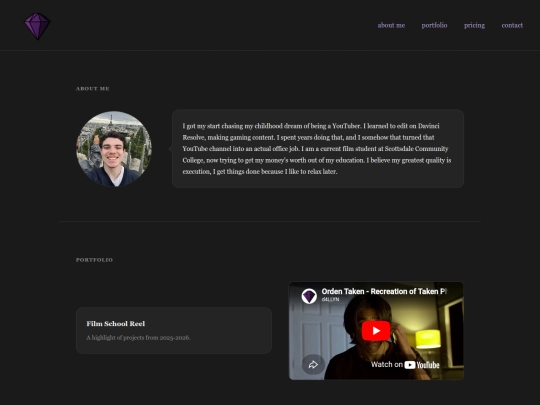This screenshot has width=540, height=405.
Task: Click the circular Paris profile photo
Action: tap(114, 149)
